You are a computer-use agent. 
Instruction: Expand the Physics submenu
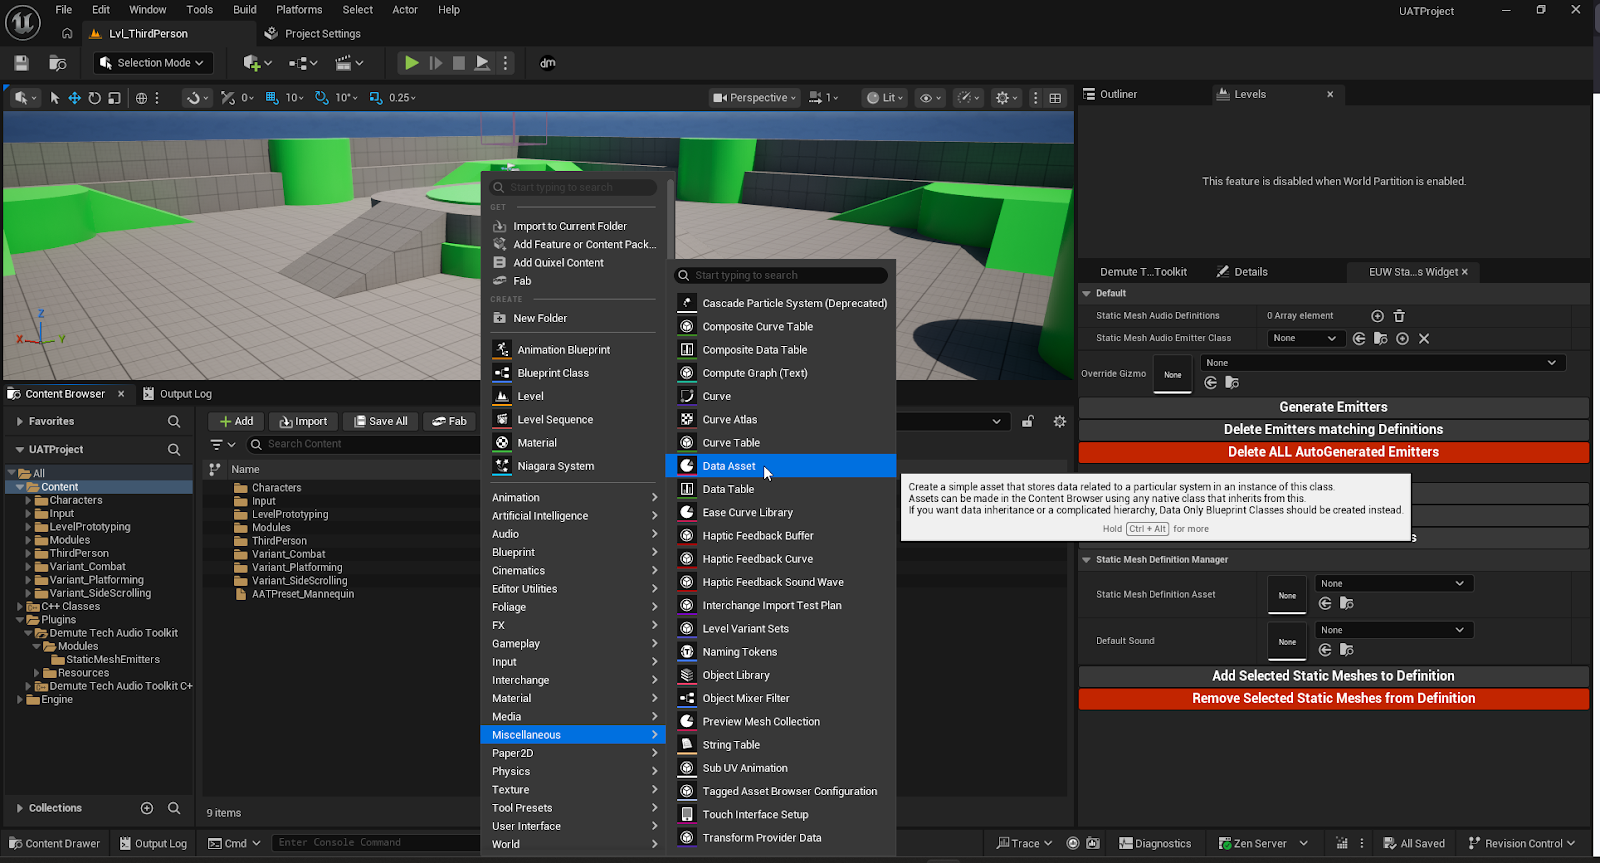pyautogui.click(x=574, y=771)
